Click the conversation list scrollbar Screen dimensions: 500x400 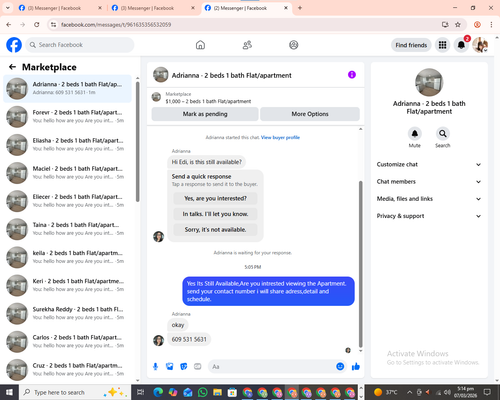point(137,142)
